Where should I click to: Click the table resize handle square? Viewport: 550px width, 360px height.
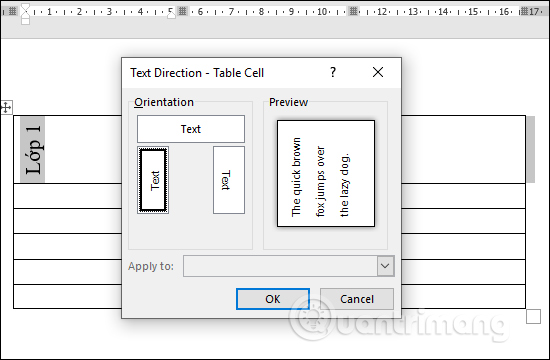pos(533,316)
